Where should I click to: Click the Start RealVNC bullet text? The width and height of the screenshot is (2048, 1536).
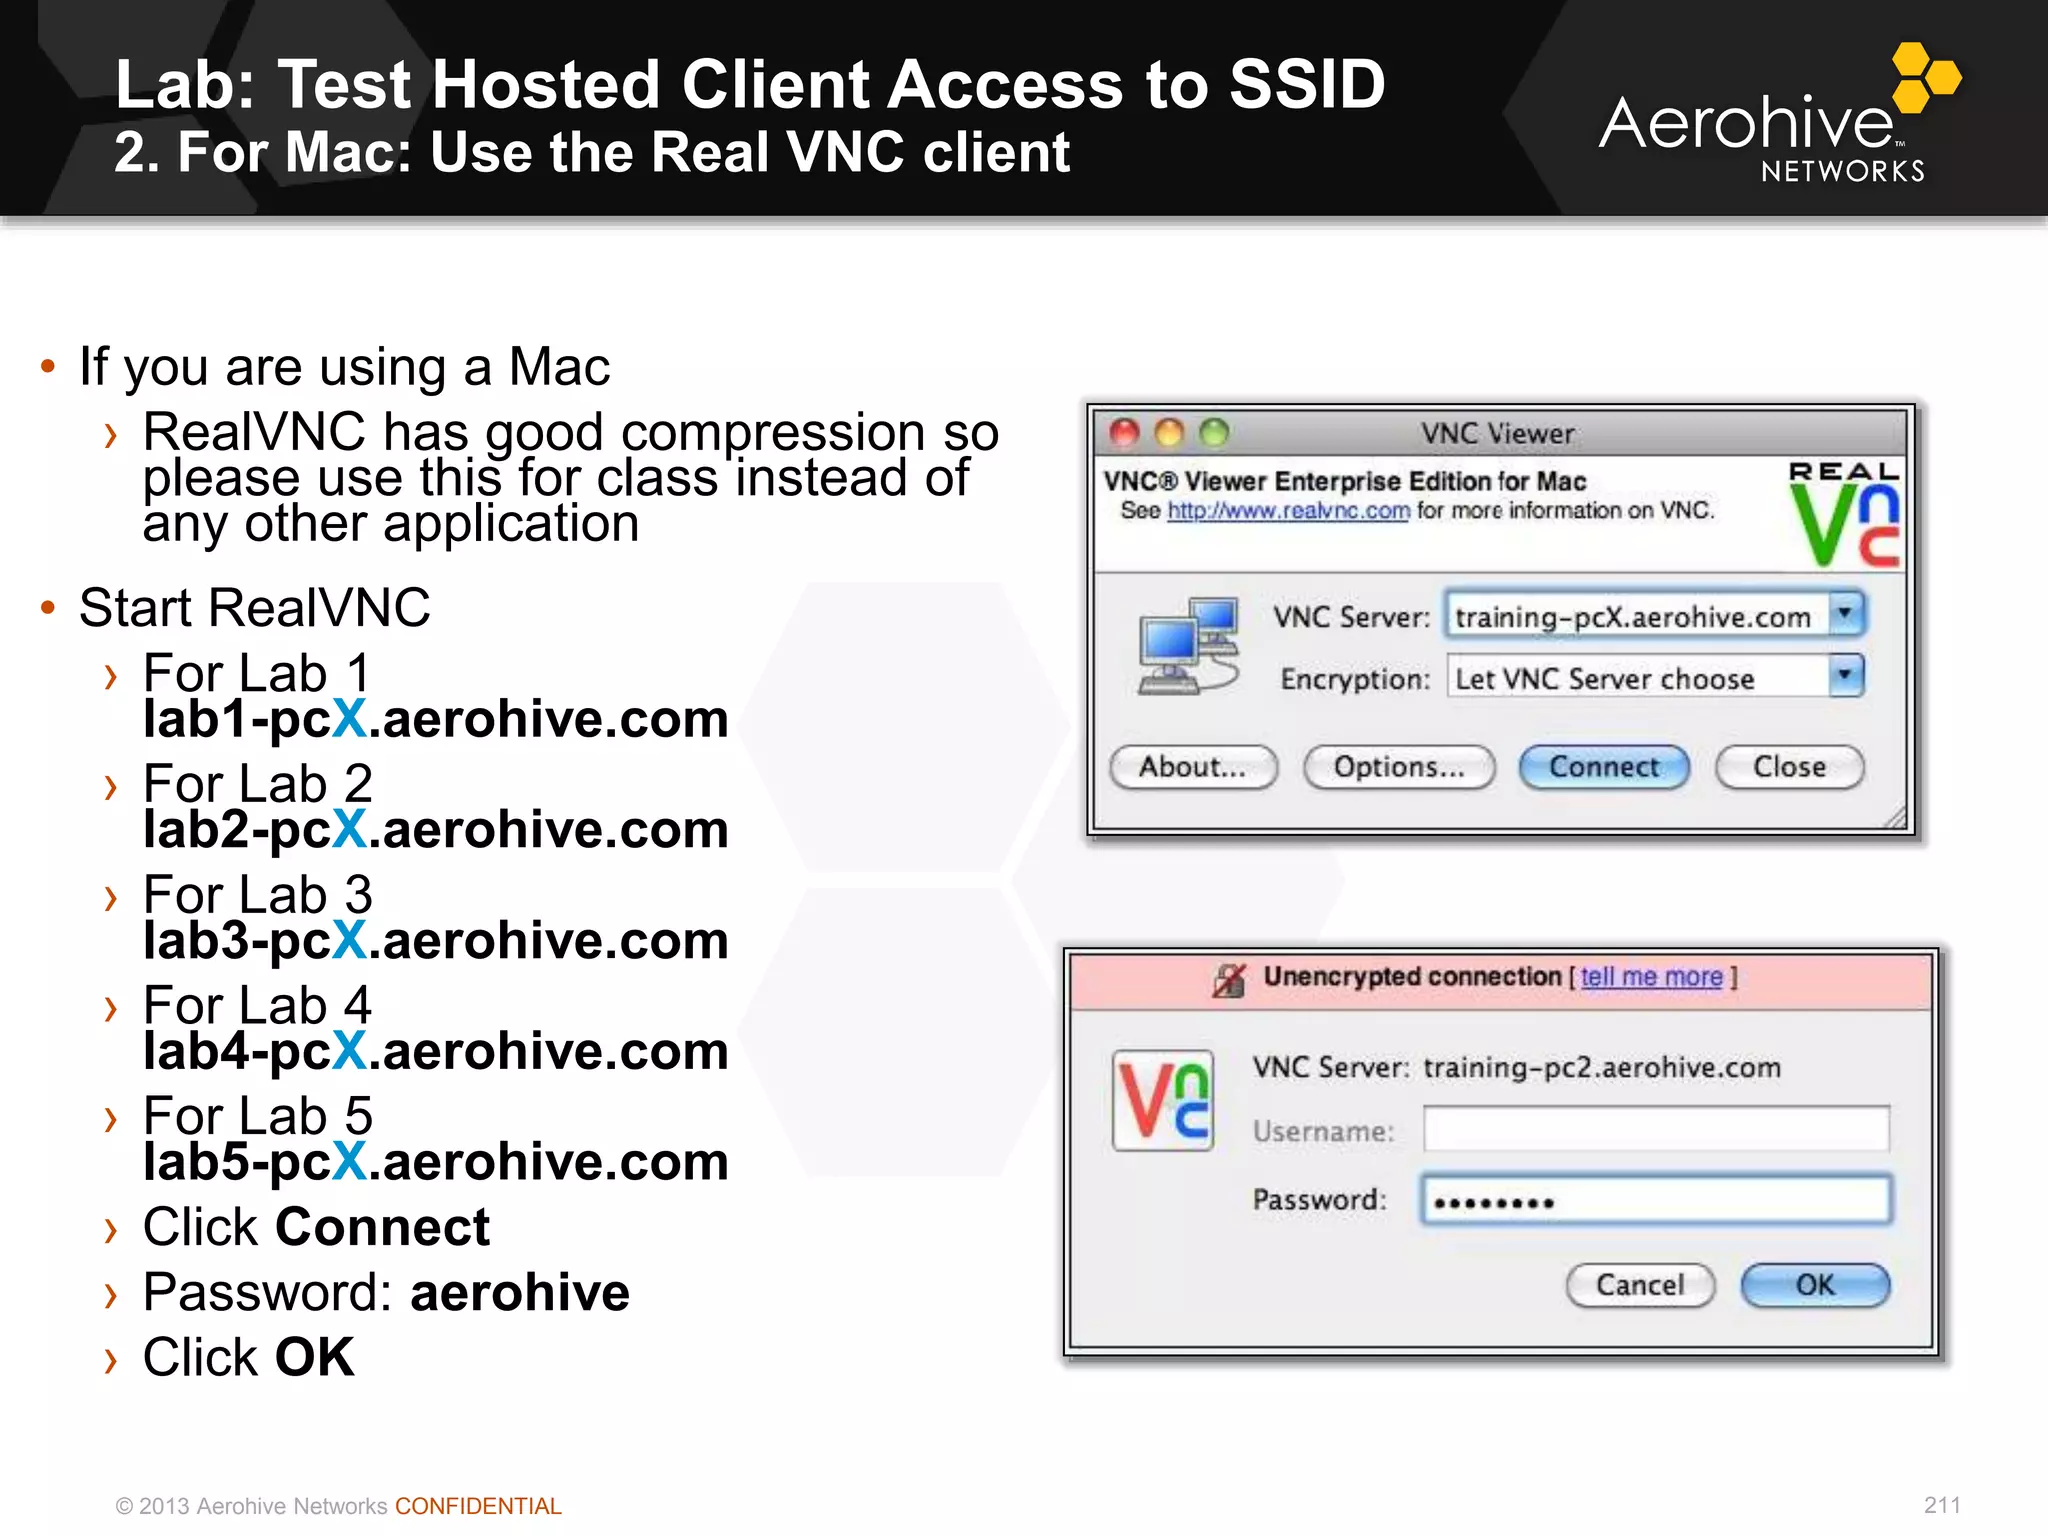point(255,608)
